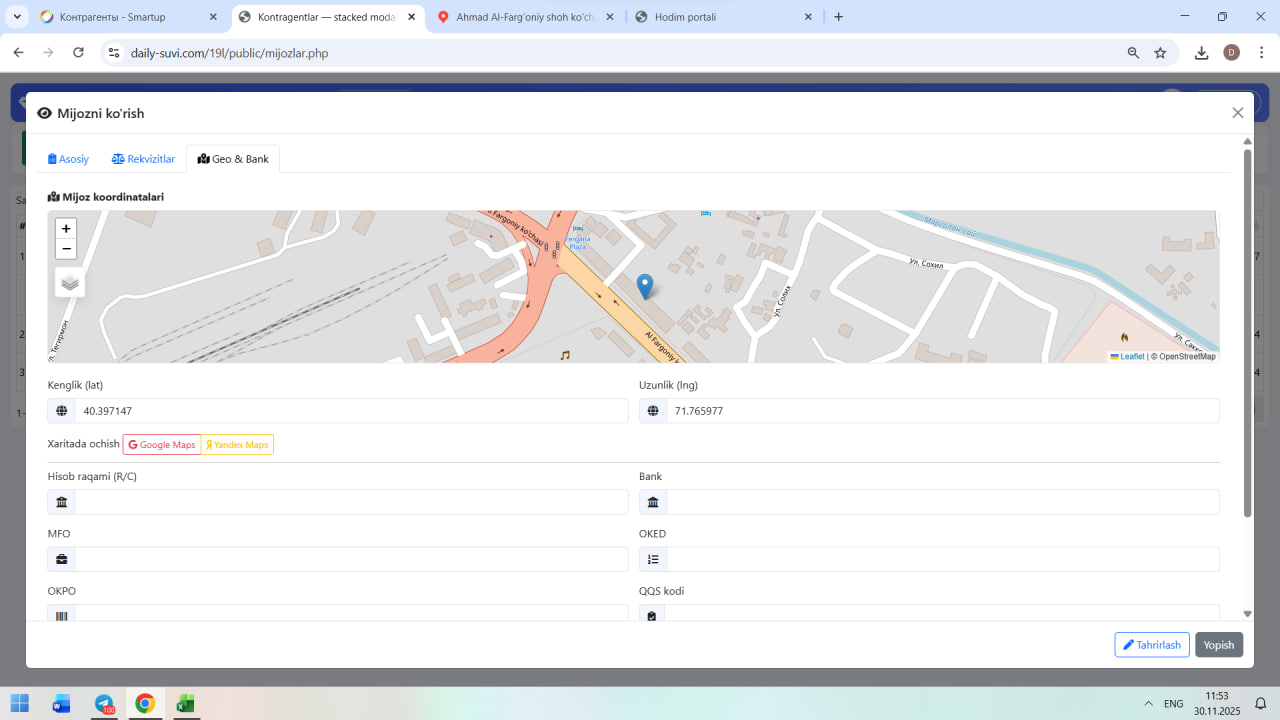Image resolution: width=1280 pixels, height=720 pixels.
Task: Open Chrome tab search dropdown
Action: 17,17
